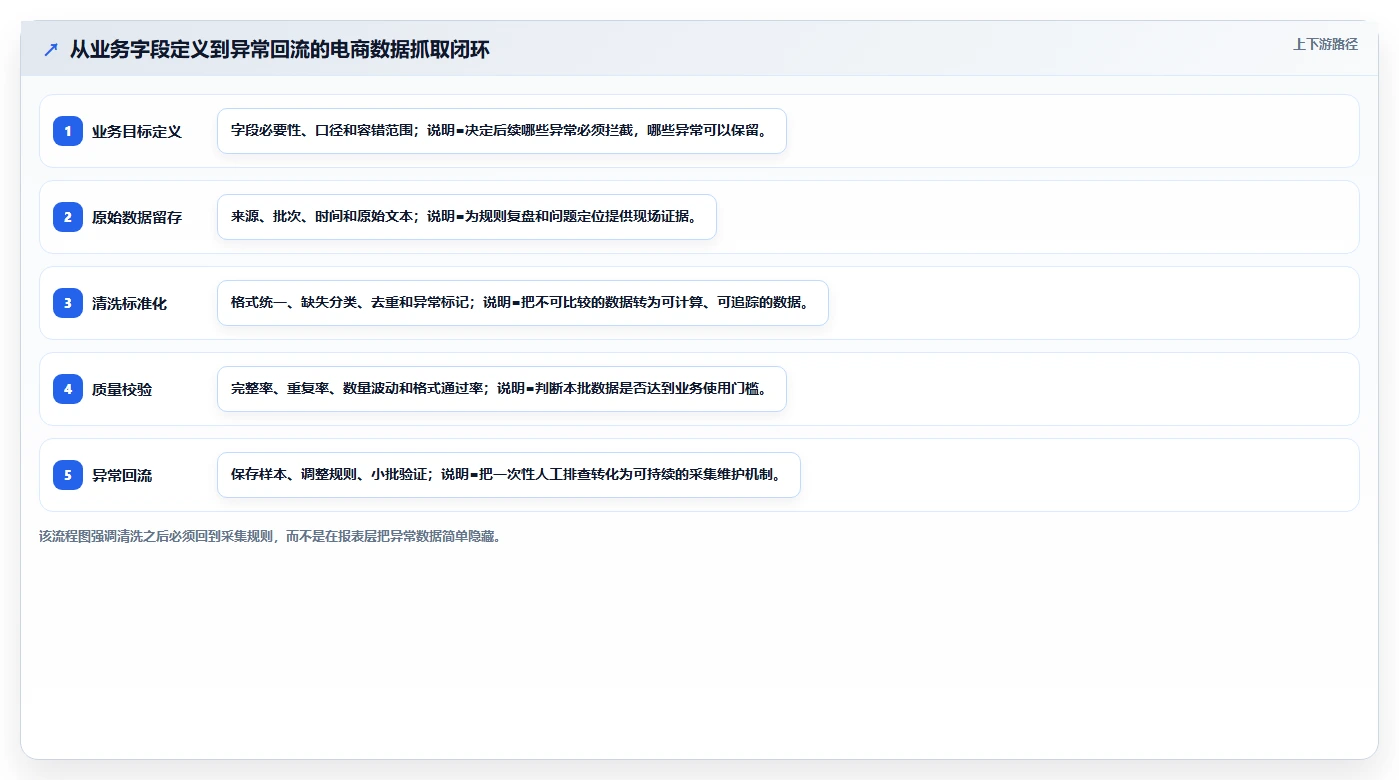Click the arrow icon beside the flowchart title

pyautogui.click(x=51, y=50)
